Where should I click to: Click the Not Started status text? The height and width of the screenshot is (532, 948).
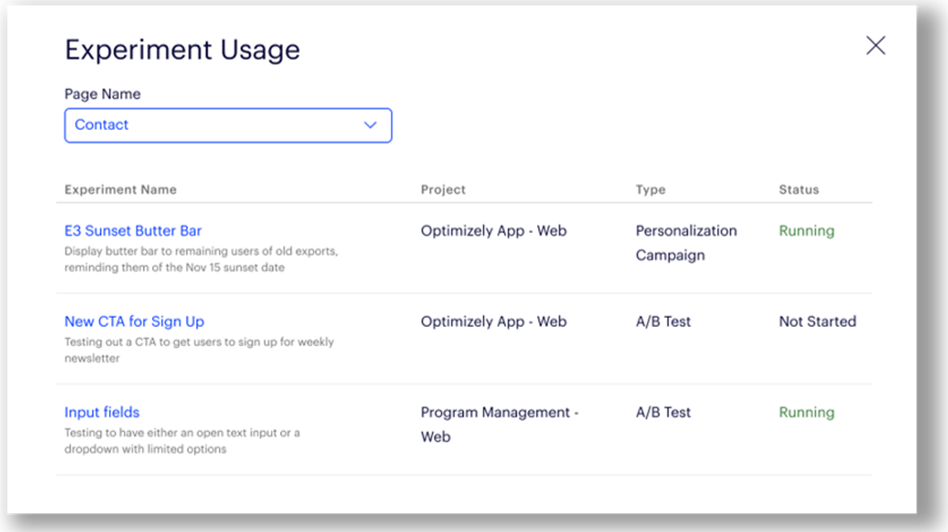[817, 322]
